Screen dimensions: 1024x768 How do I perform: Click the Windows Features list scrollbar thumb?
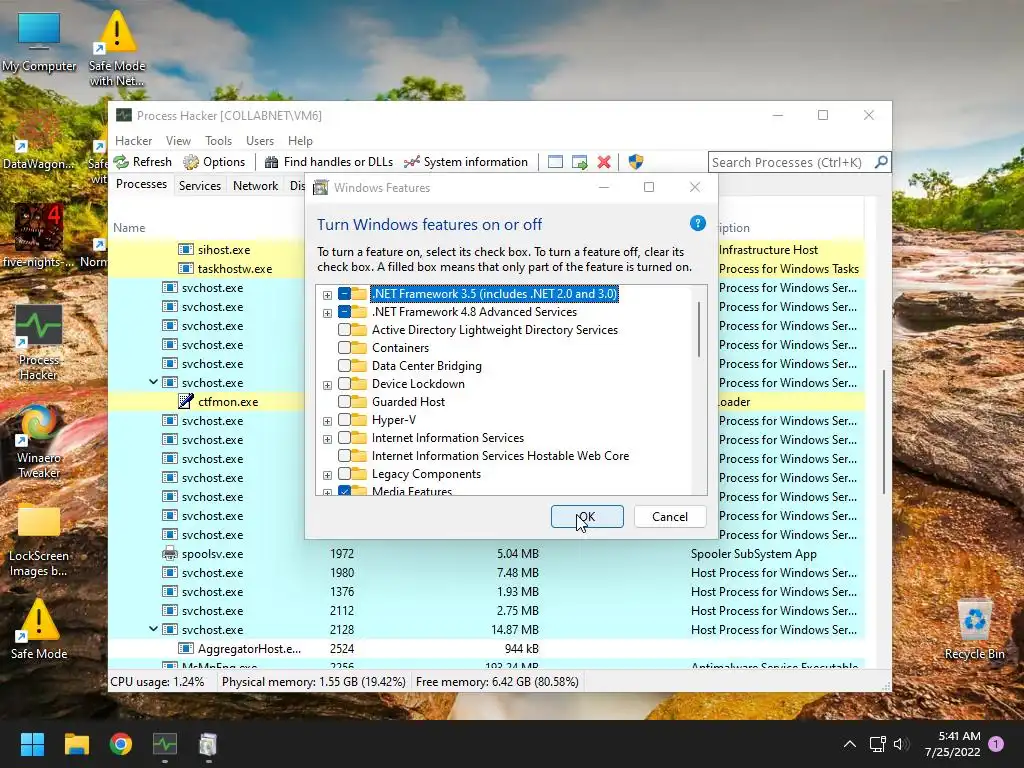[x=698, y=329]
